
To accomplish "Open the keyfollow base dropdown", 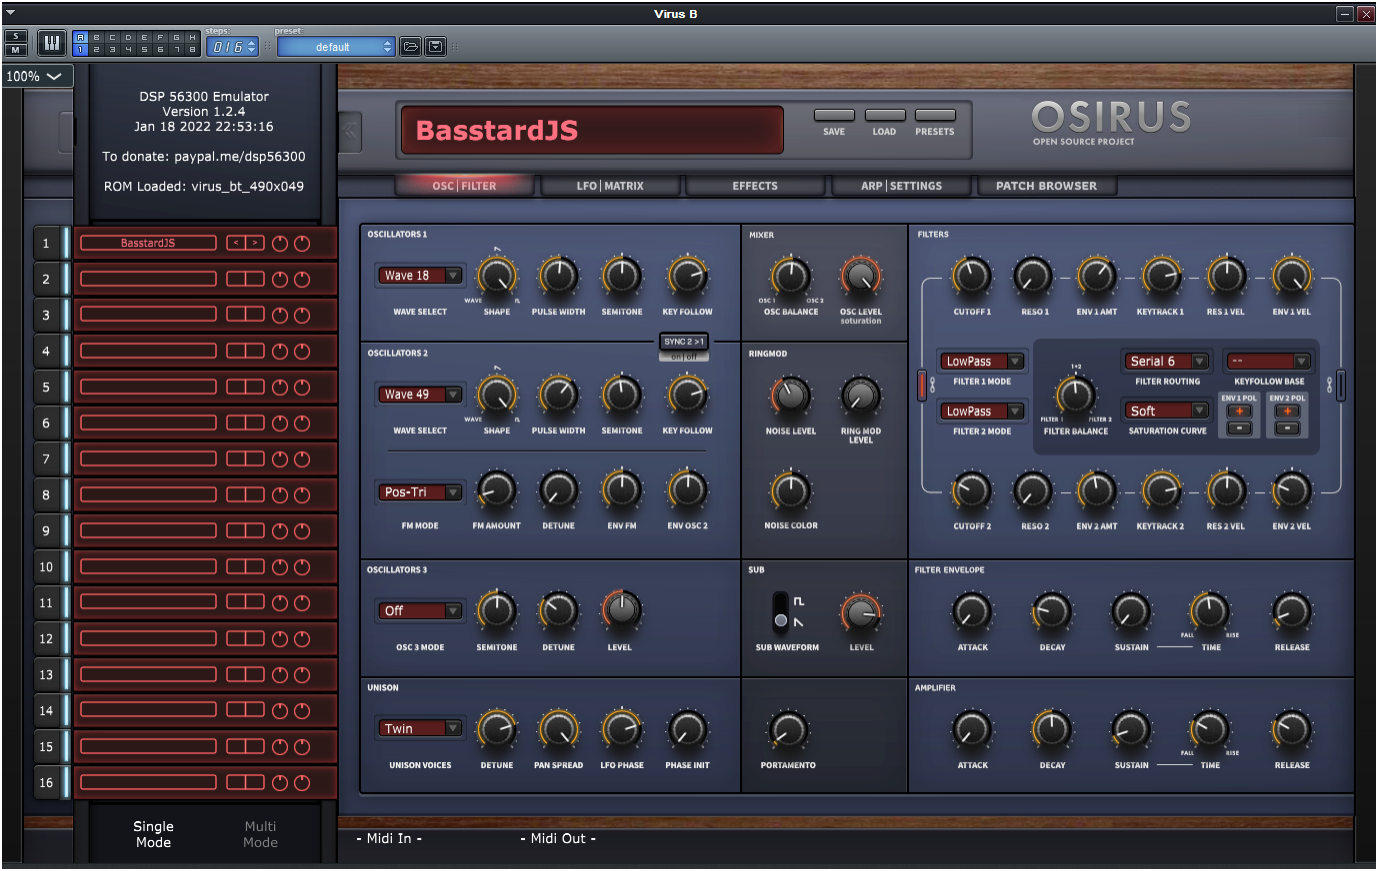I will pos(1268,361).
